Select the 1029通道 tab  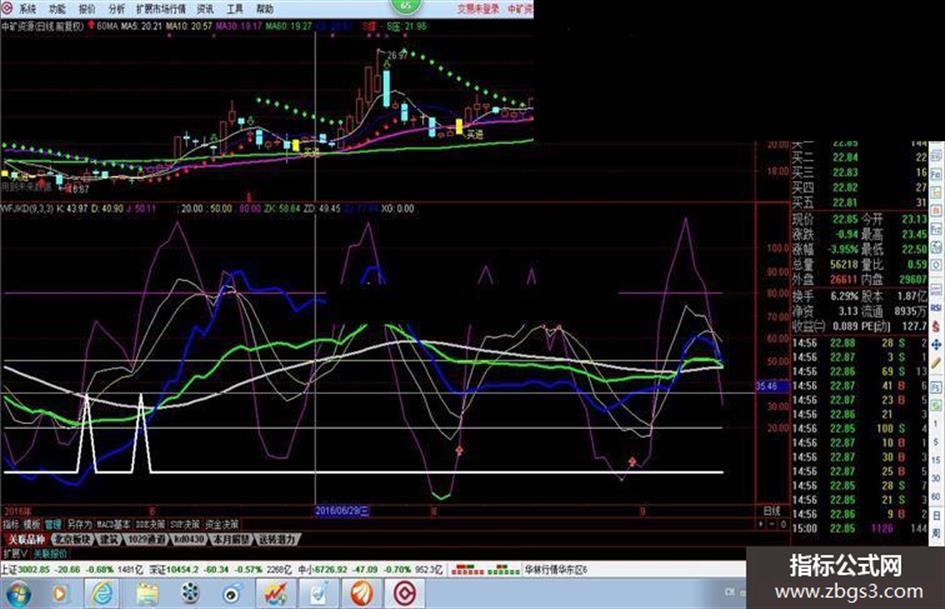click(146, 539)
